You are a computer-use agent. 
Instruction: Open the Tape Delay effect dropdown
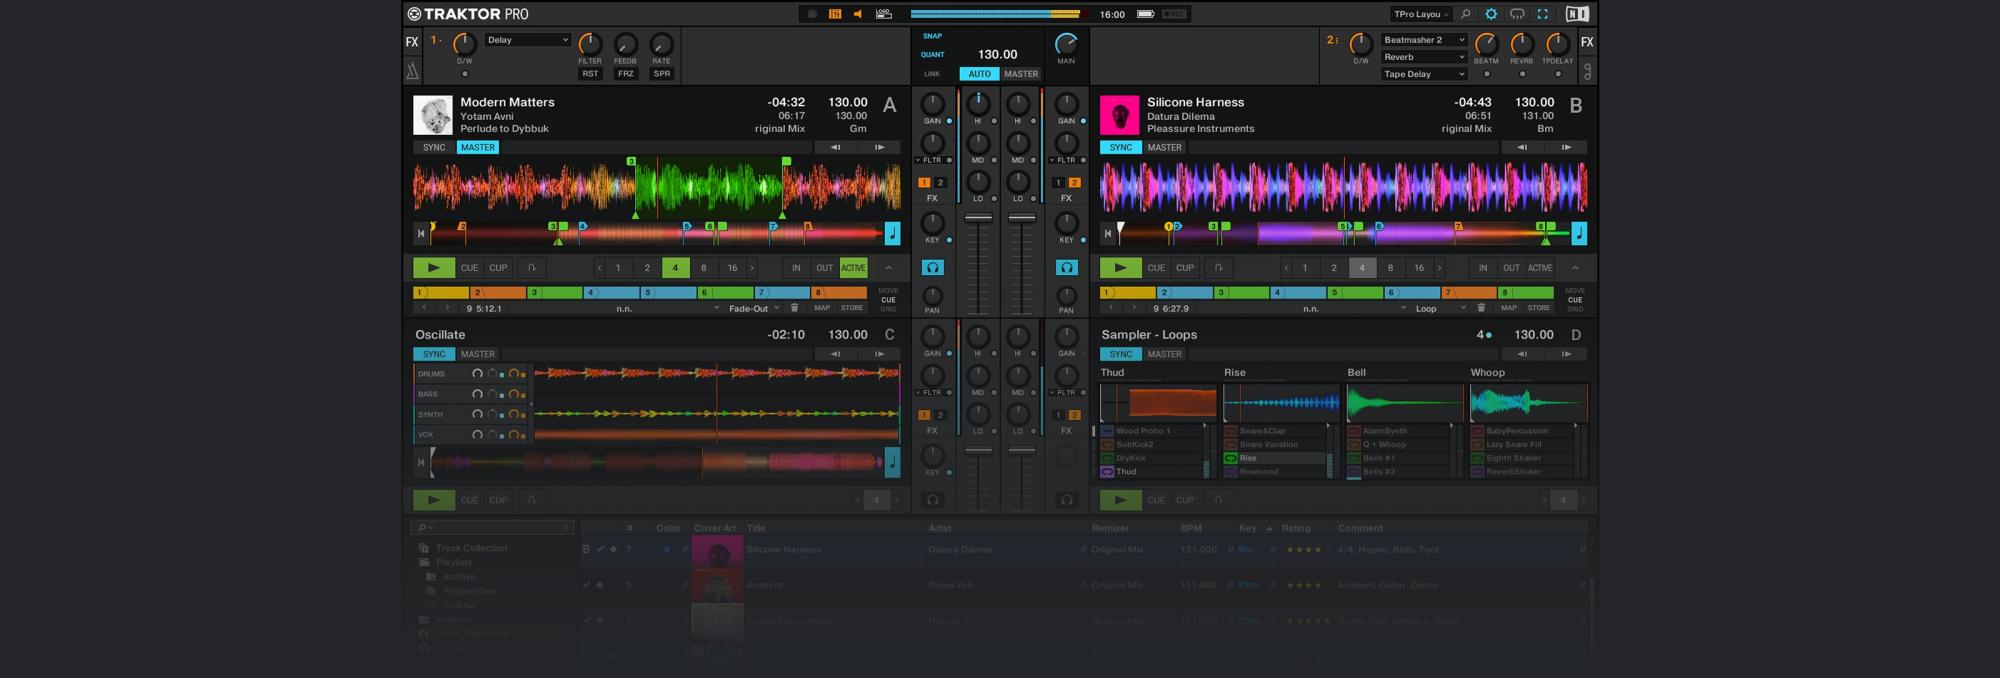[x=1424, y=74]
